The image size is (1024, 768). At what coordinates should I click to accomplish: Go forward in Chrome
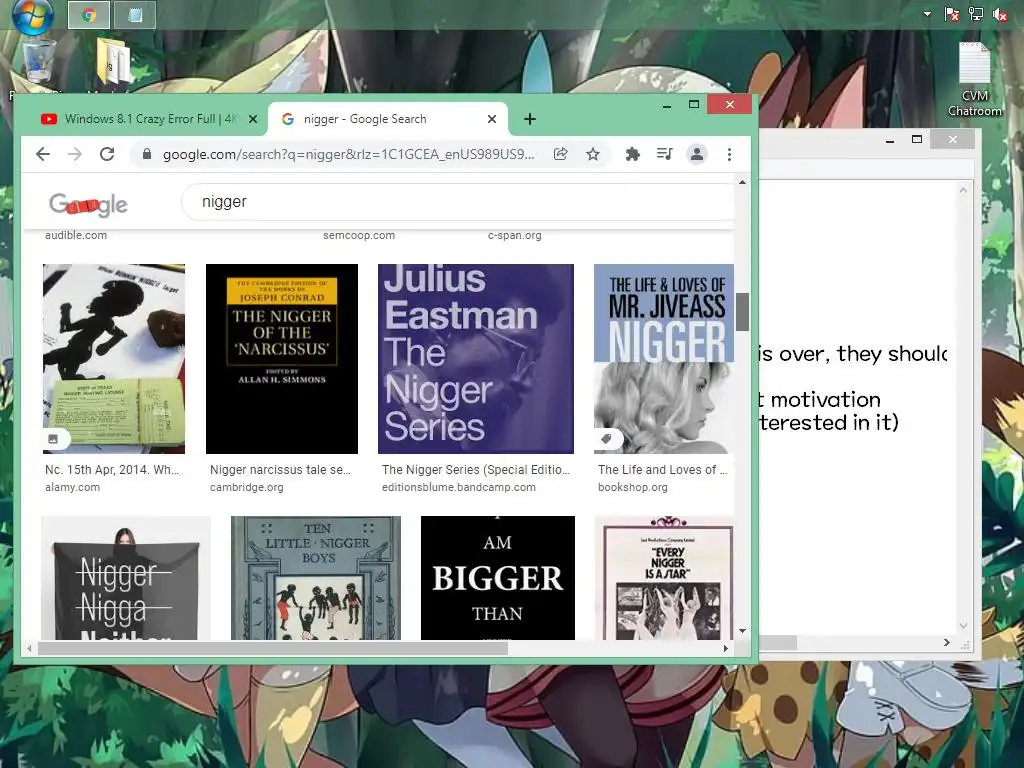click(x=75, y=154)
